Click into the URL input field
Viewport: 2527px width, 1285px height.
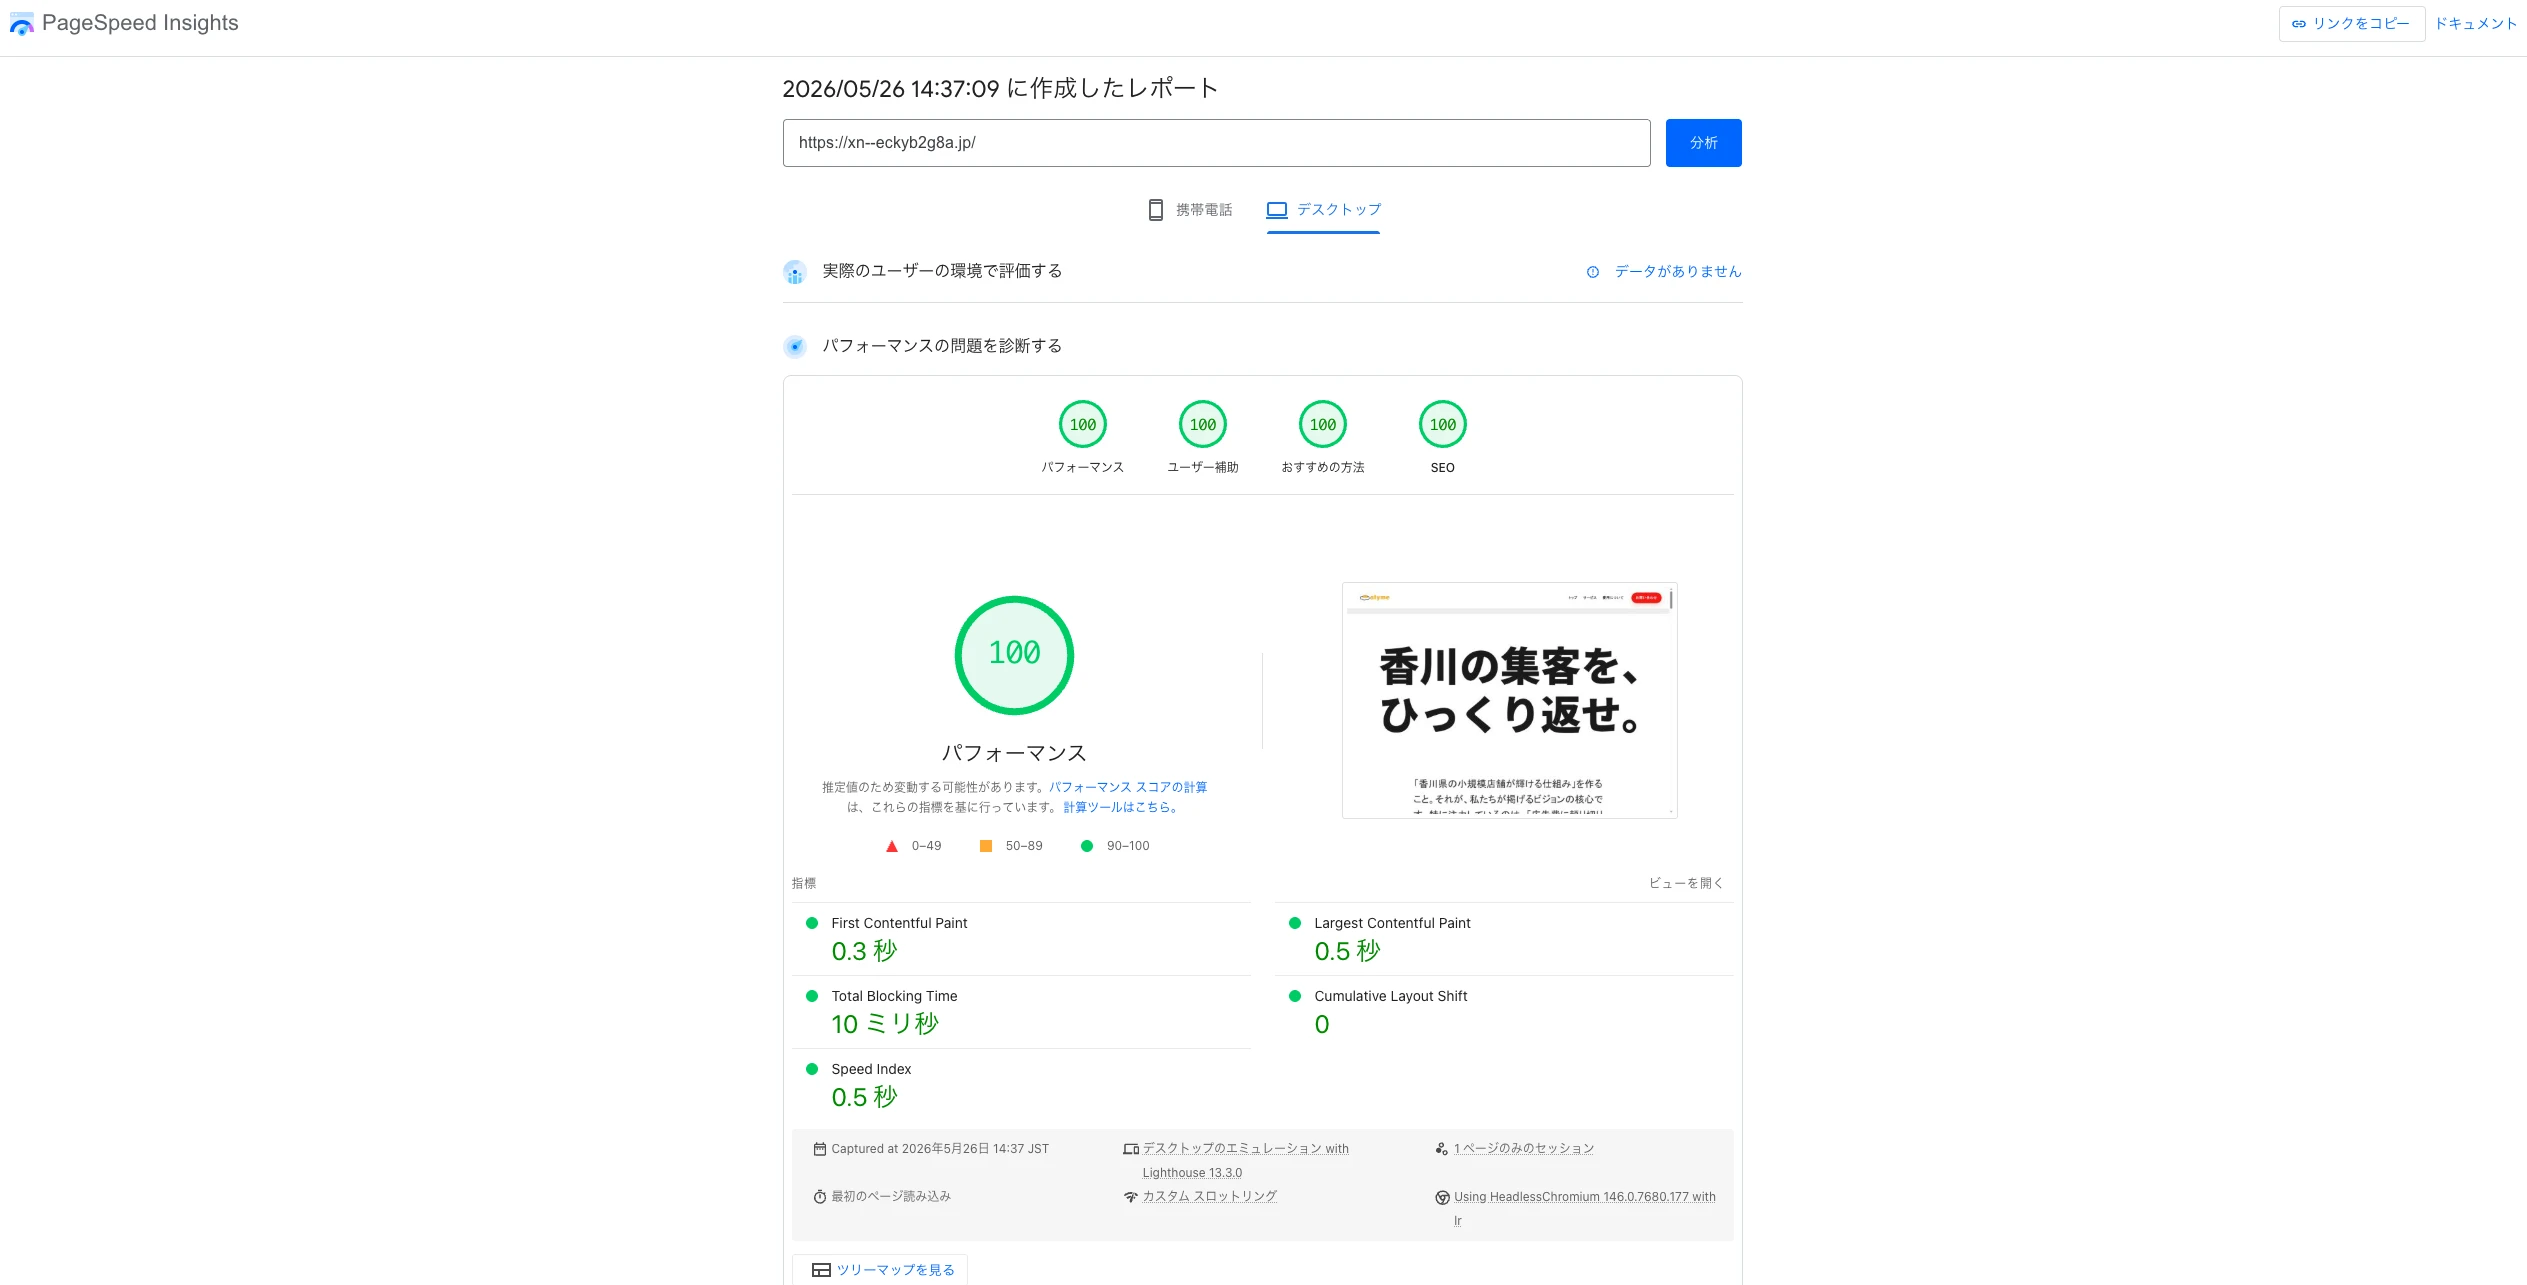[1216, 143]
